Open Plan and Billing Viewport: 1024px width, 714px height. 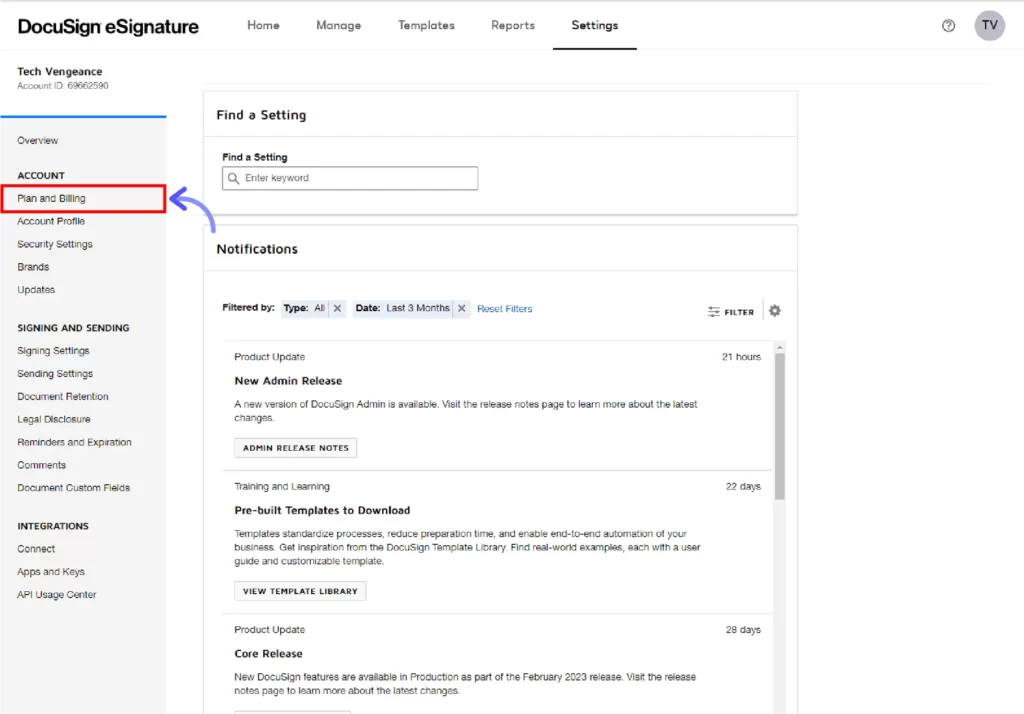pos(84,199)
